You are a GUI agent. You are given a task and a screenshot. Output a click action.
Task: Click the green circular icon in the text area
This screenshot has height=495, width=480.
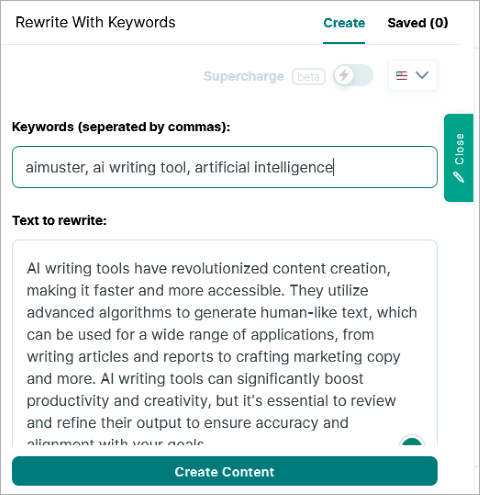(412, 441)
